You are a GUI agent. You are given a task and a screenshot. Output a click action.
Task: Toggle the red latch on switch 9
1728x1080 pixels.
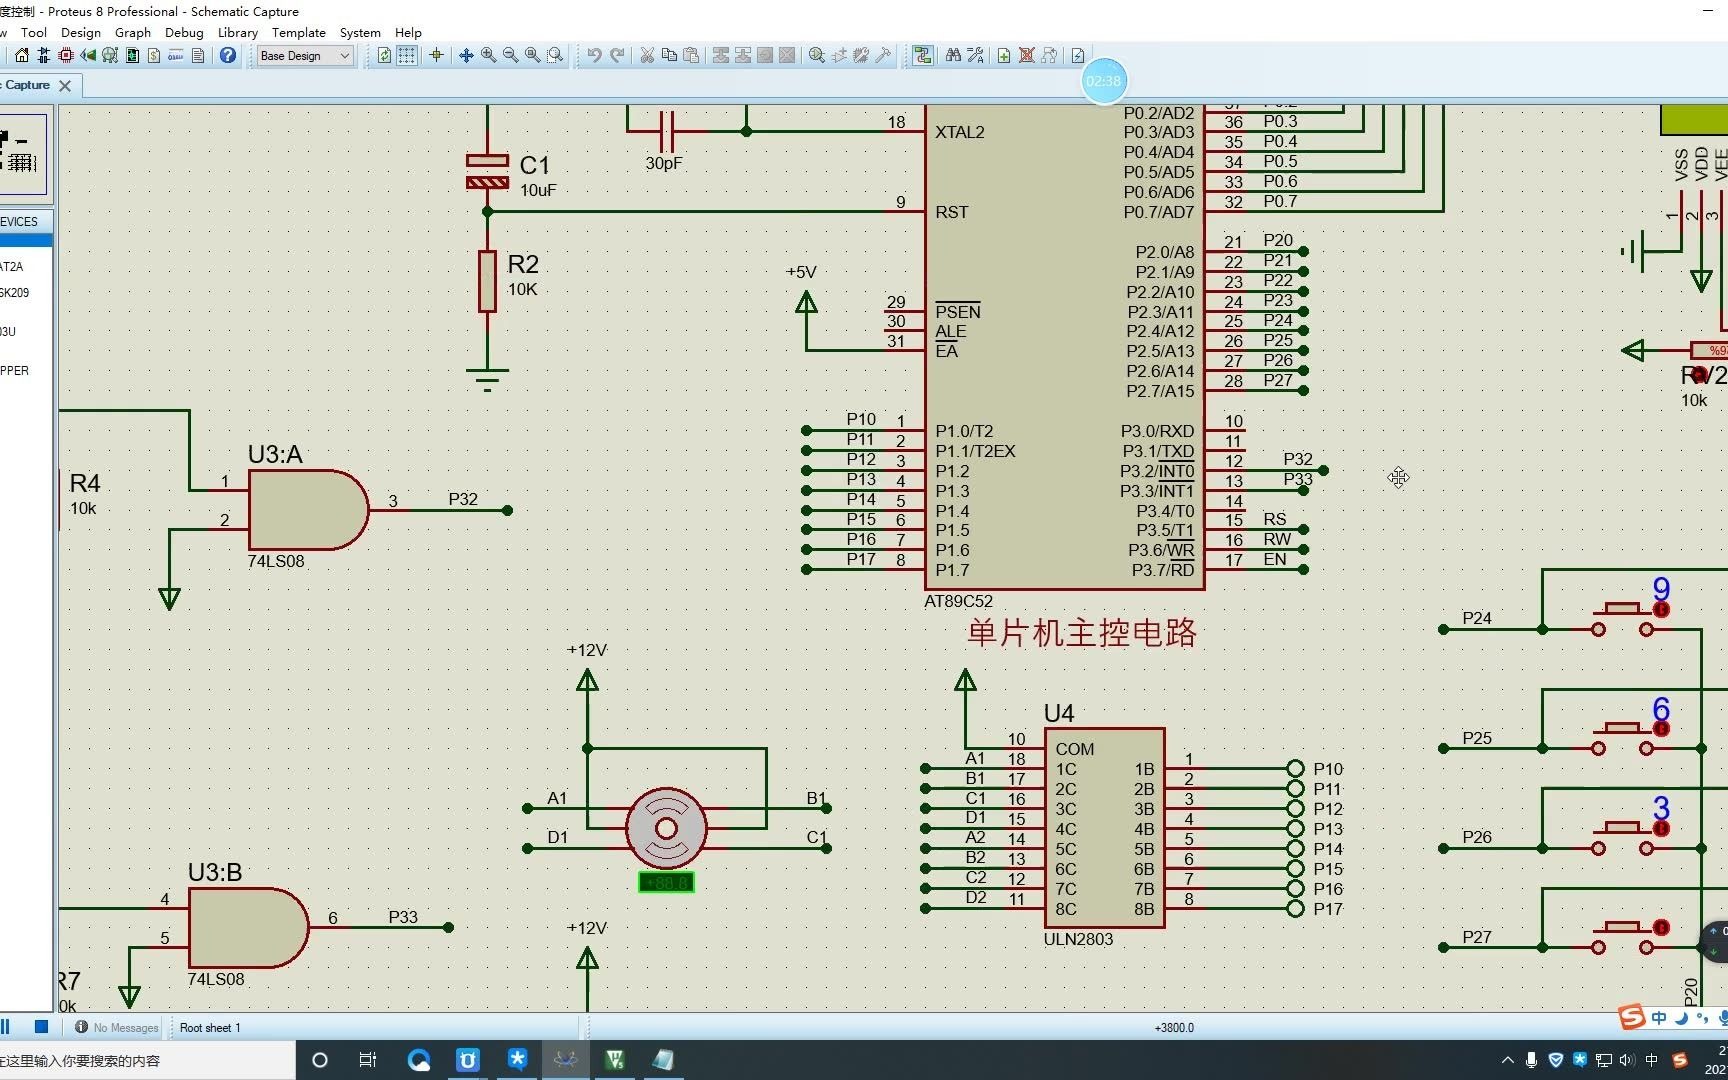(1661, 610)
